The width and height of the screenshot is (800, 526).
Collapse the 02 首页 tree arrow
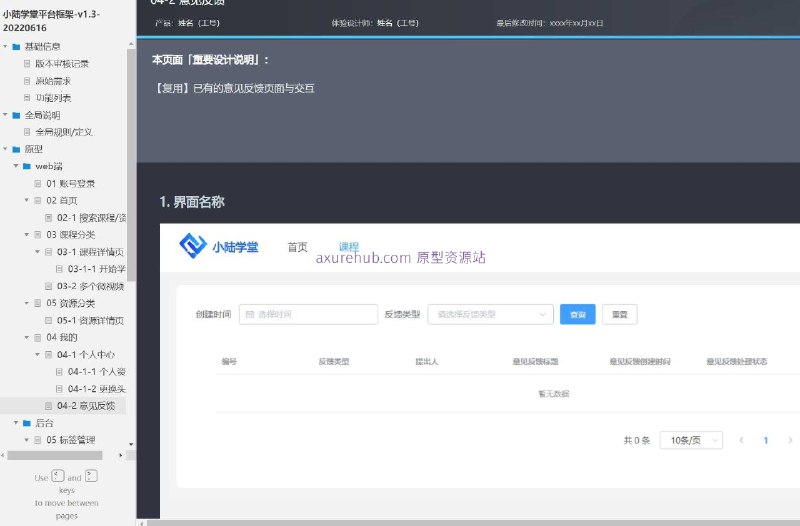[x=27, y=200]
